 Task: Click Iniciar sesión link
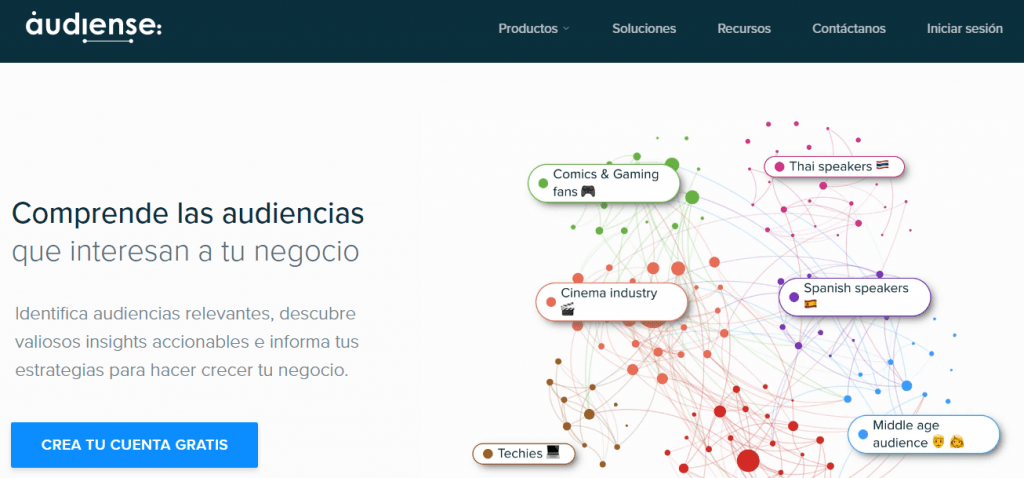(965, 29)
